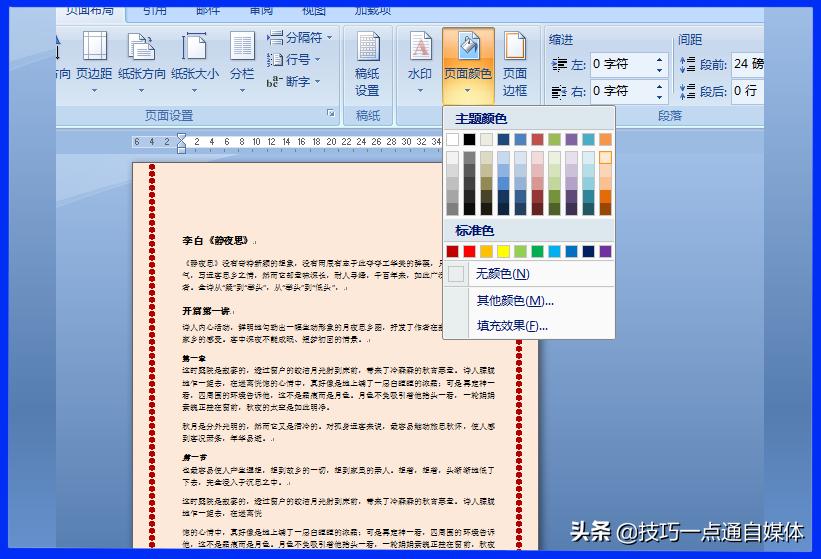Select highlighted lightest orange shade swatch
Screen dimensions: 821x559
pyautogui.click(x=605, y=158)
